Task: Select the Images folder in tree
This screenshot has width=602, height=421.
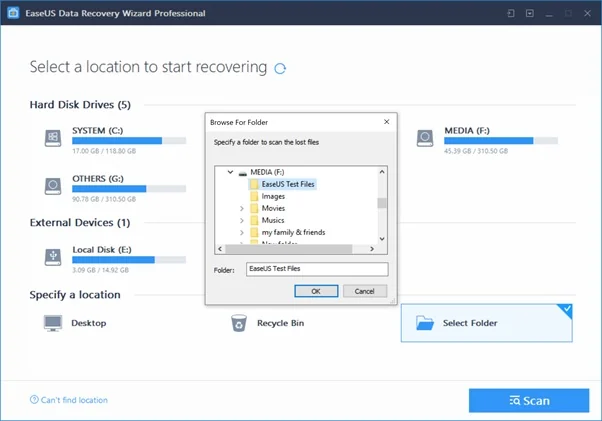Action: pyautogui.click(x=273, y=196)
